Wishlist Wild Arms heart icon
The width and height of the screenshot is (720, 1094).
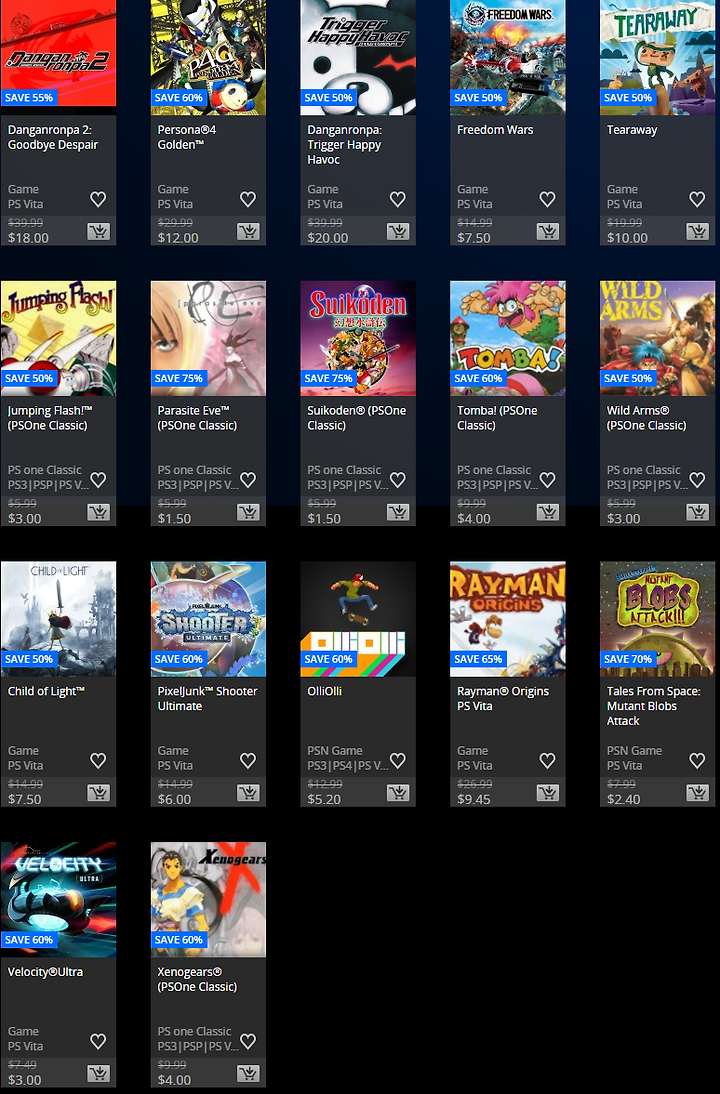pyautogui.click(x=697, y=480)
